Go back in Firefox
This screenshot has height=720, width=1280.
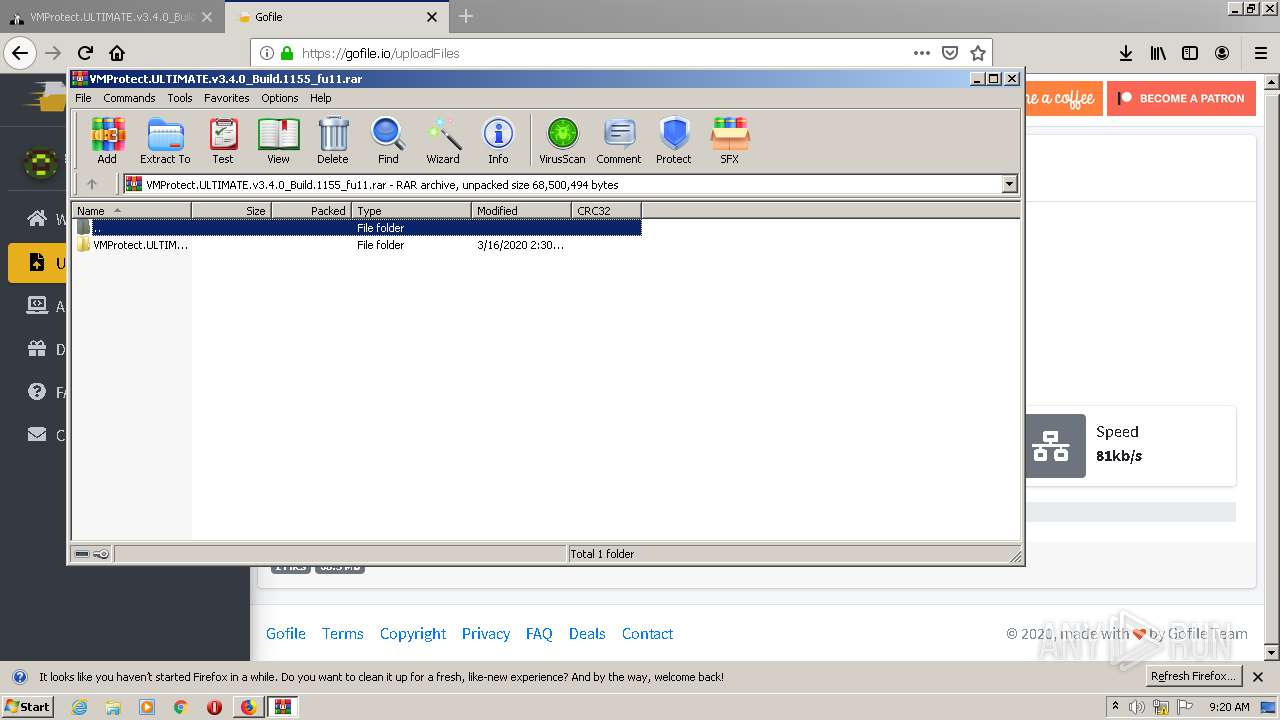20,53
